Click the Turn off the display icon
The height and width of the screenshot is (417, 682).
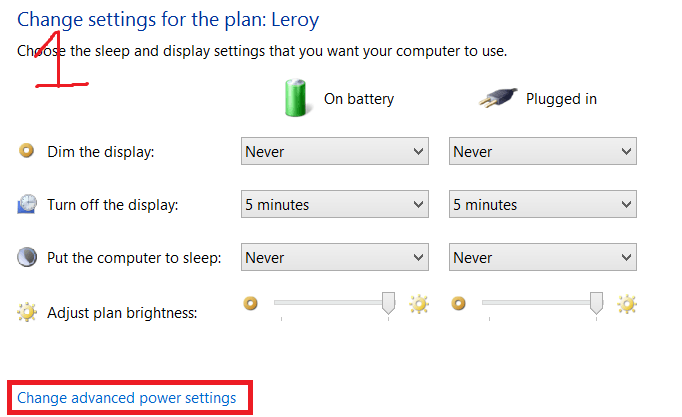27,205
